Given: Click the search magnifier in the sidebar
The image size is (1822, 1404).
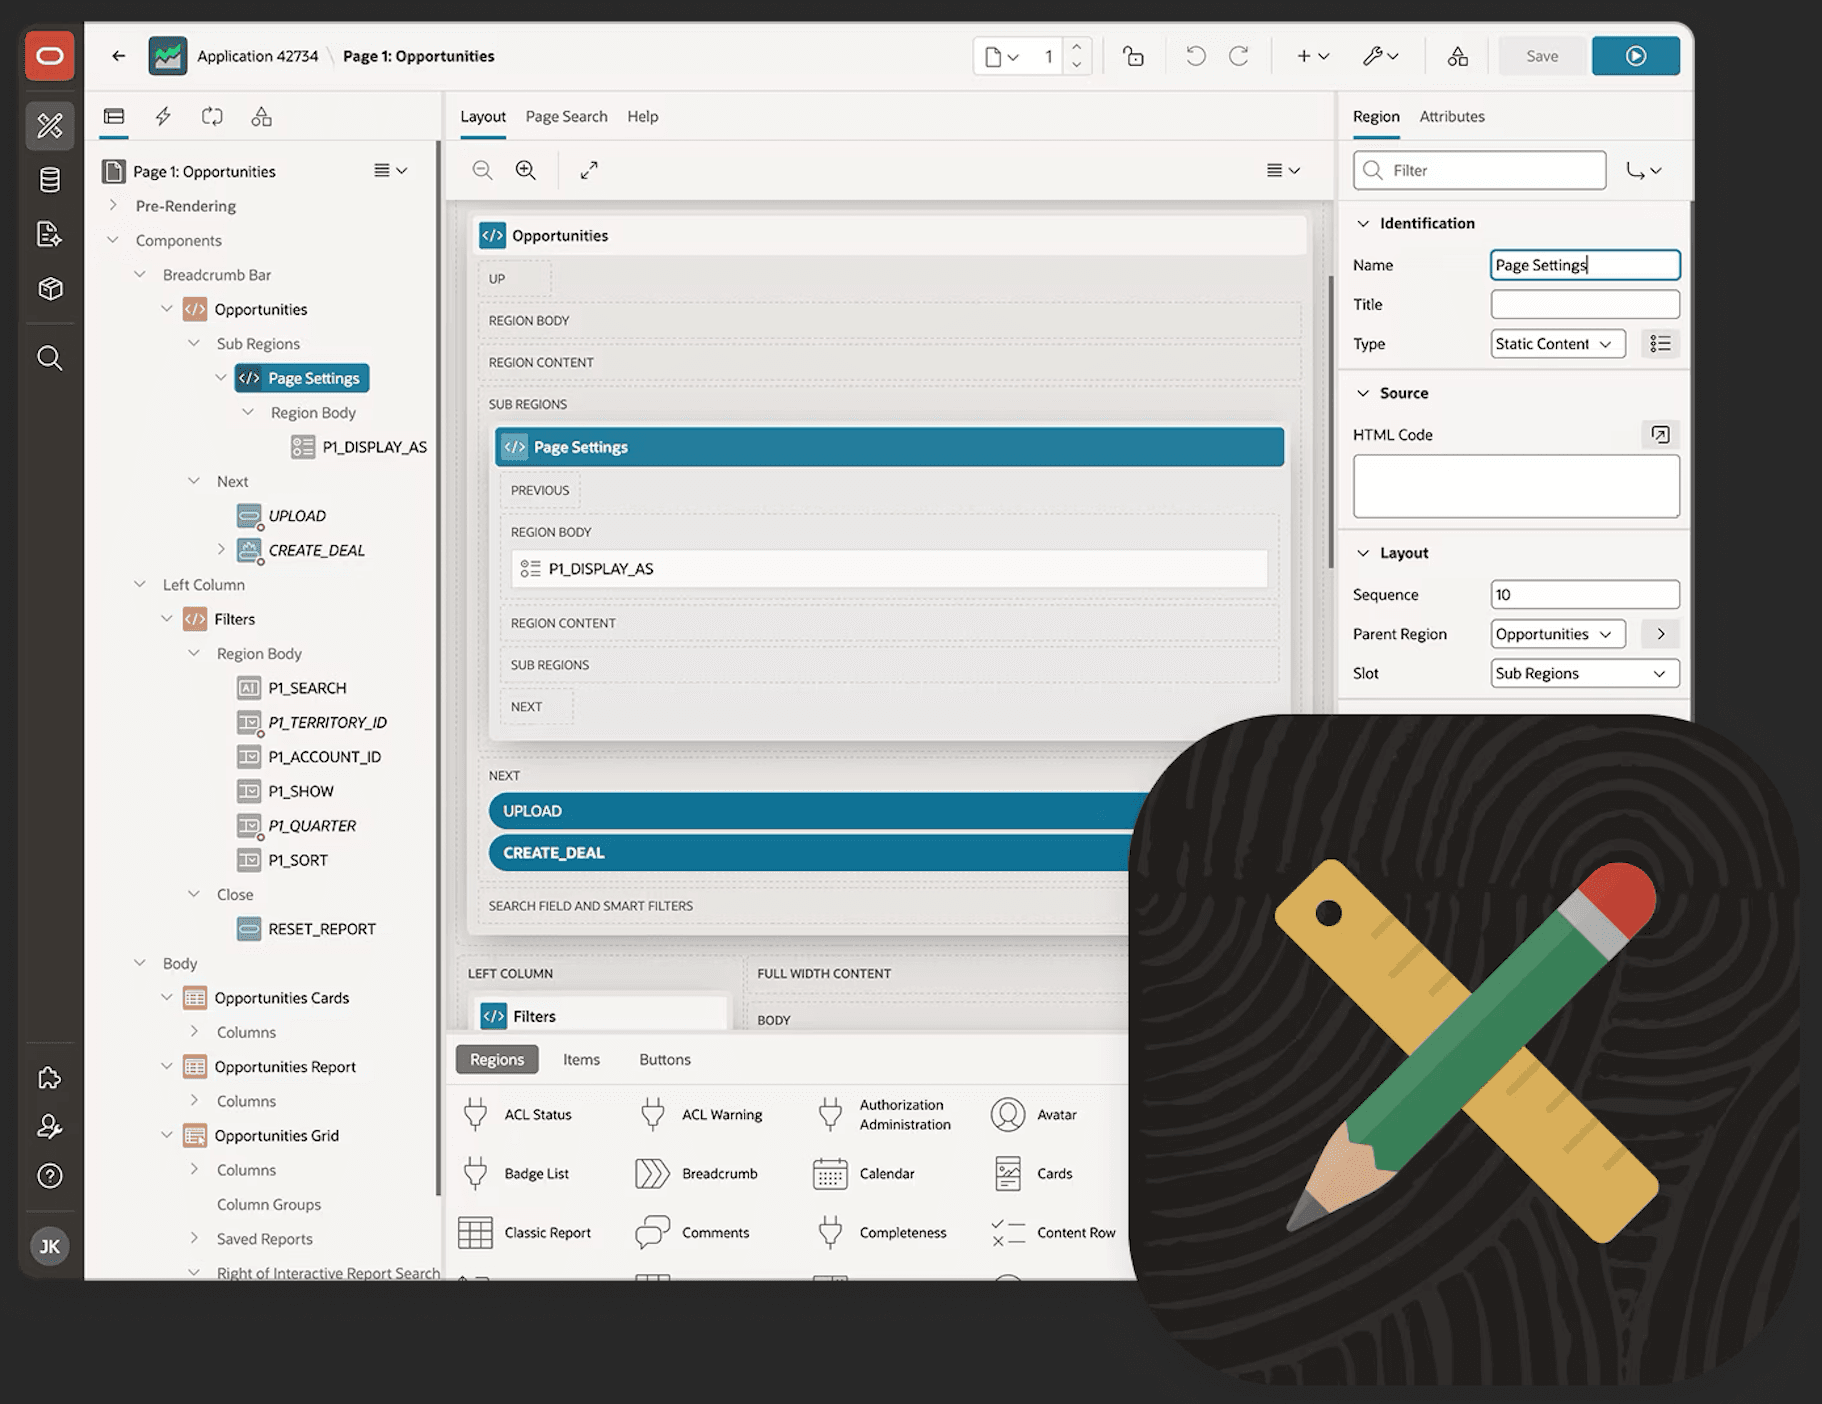Looking at the screenshot, I should 50,358.
